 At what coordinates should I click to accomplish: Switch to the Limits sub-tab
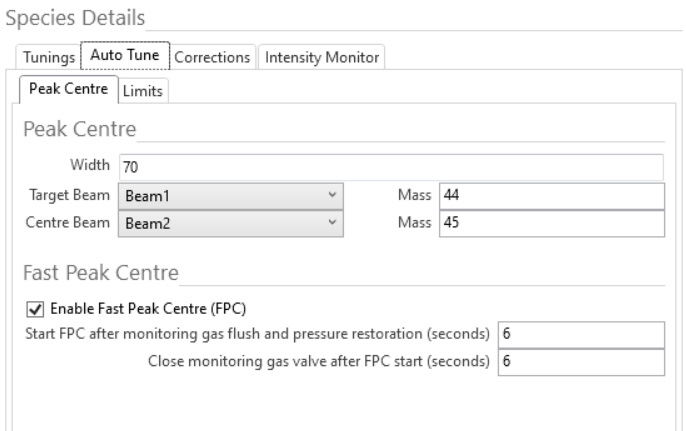(144, 91)
